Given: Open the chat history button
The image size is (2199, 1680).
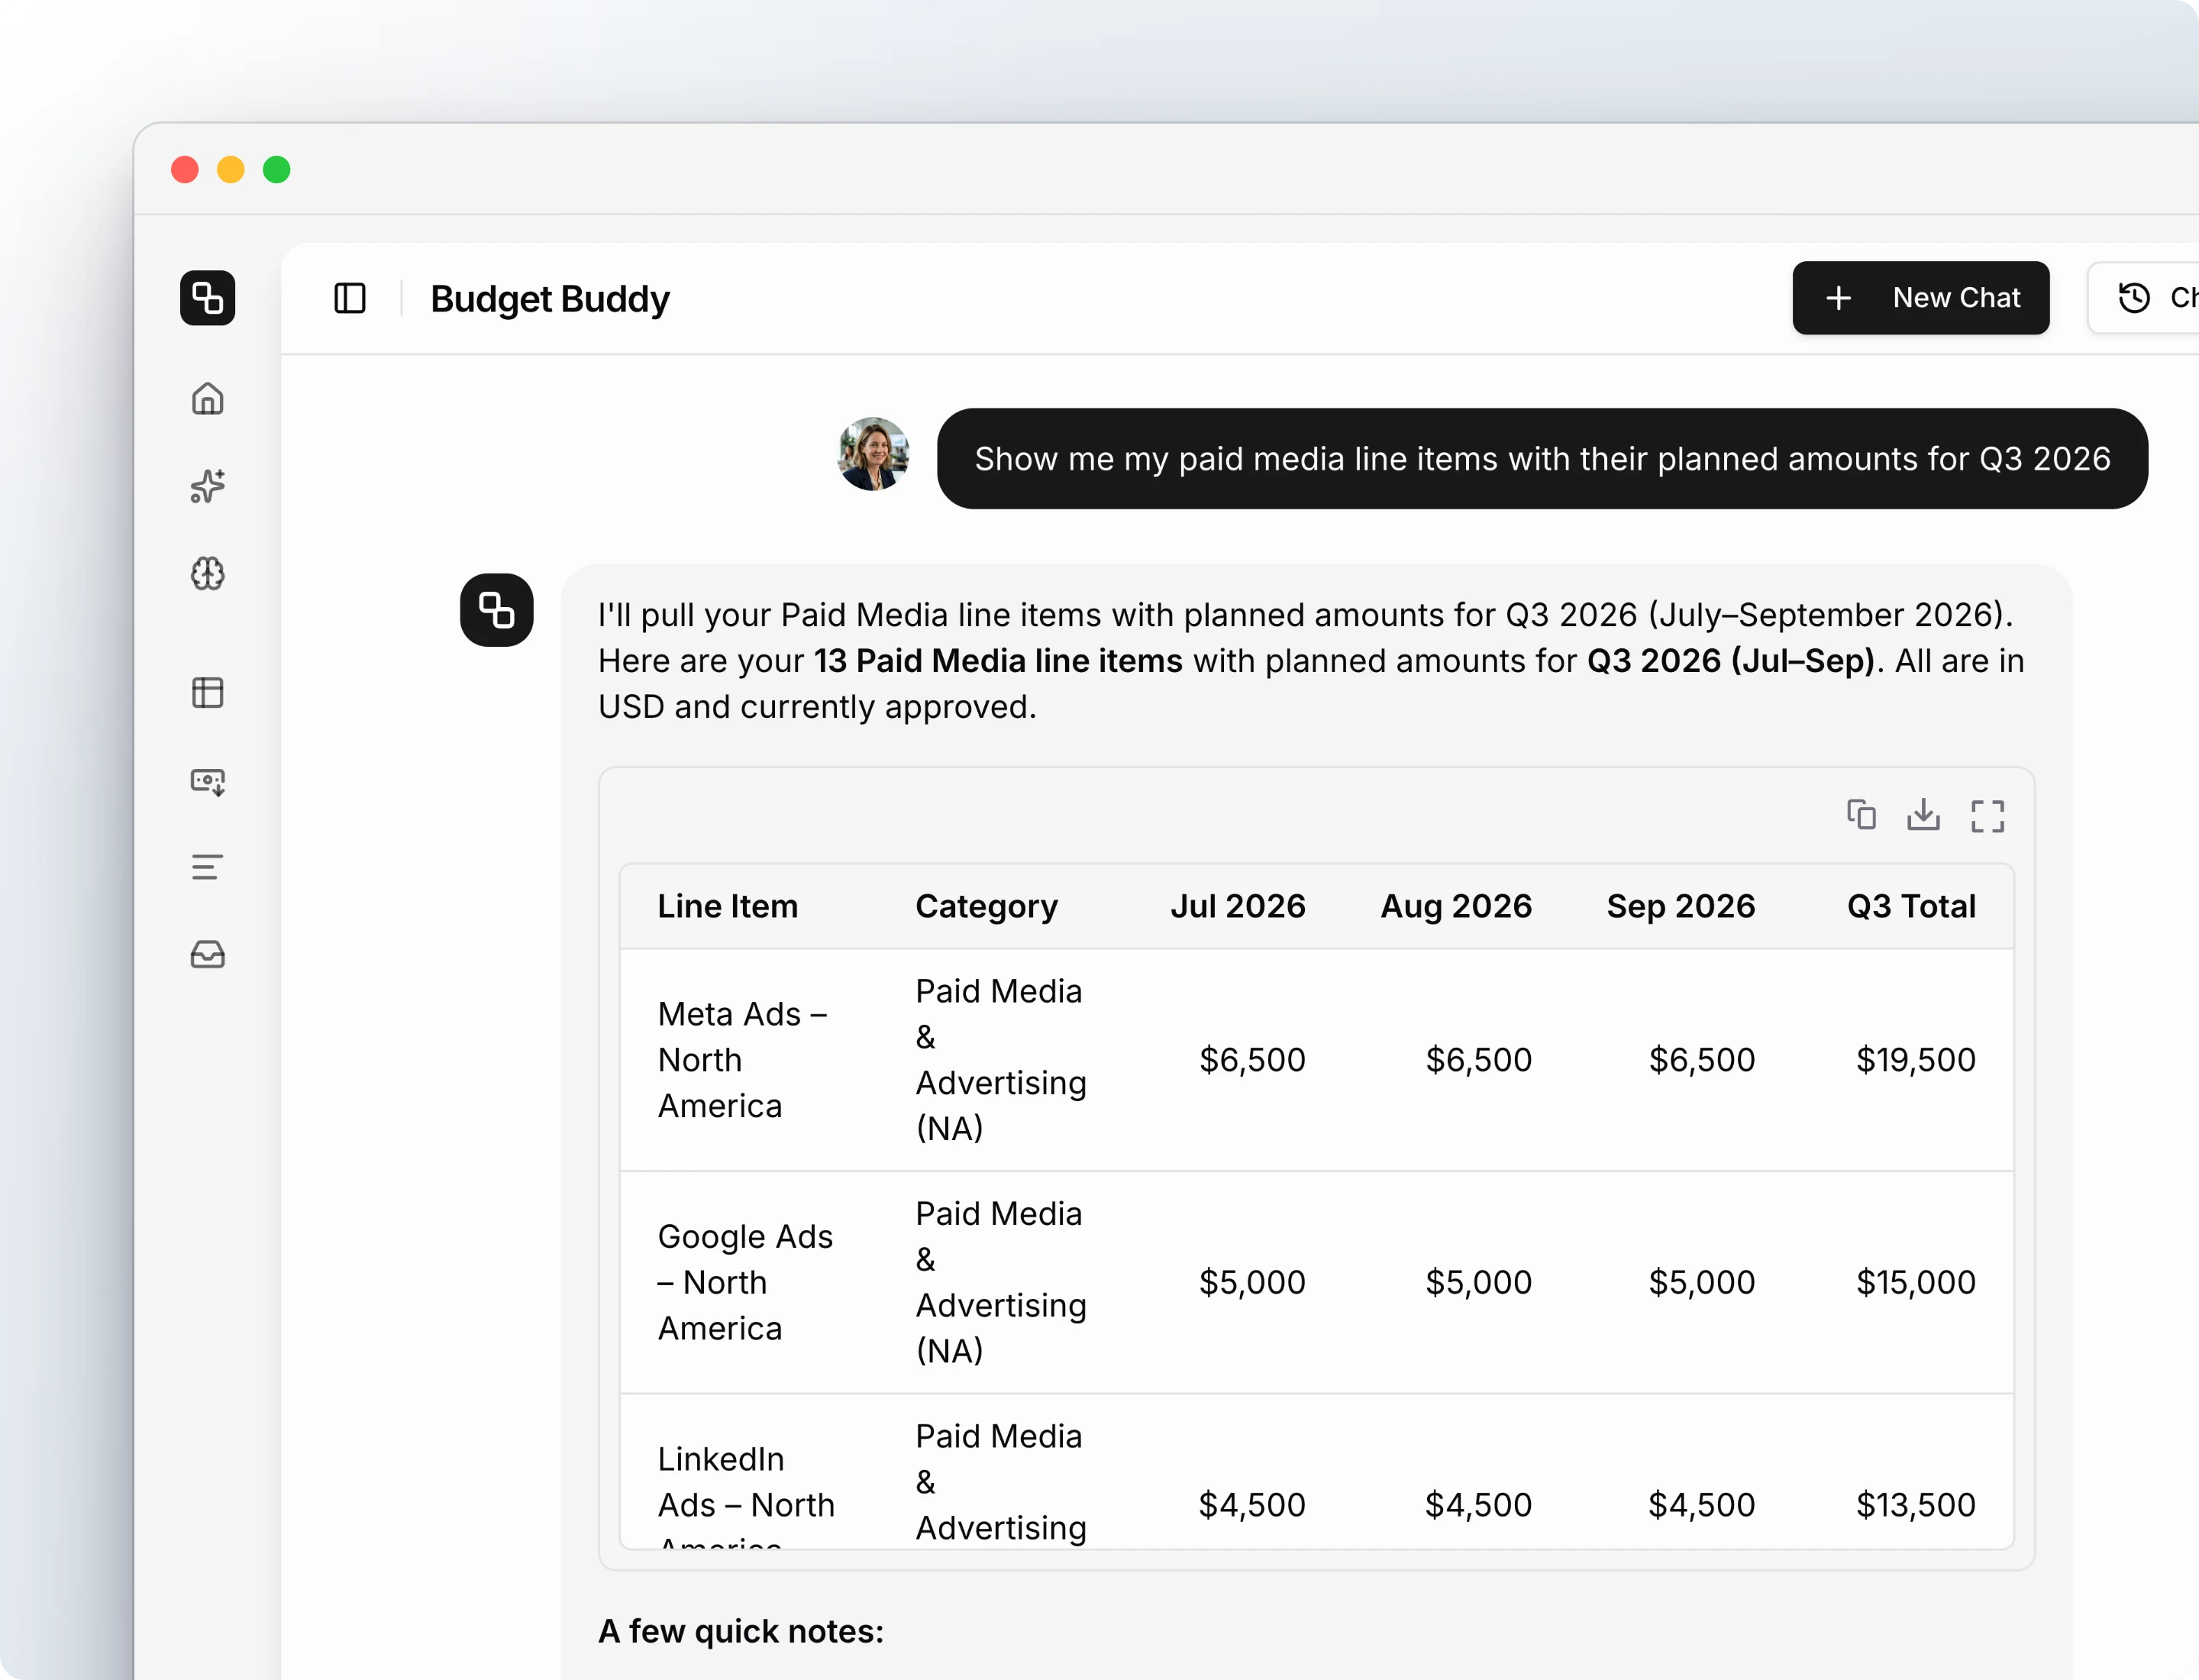Looking at the screenshot, I should point(2143,298).
